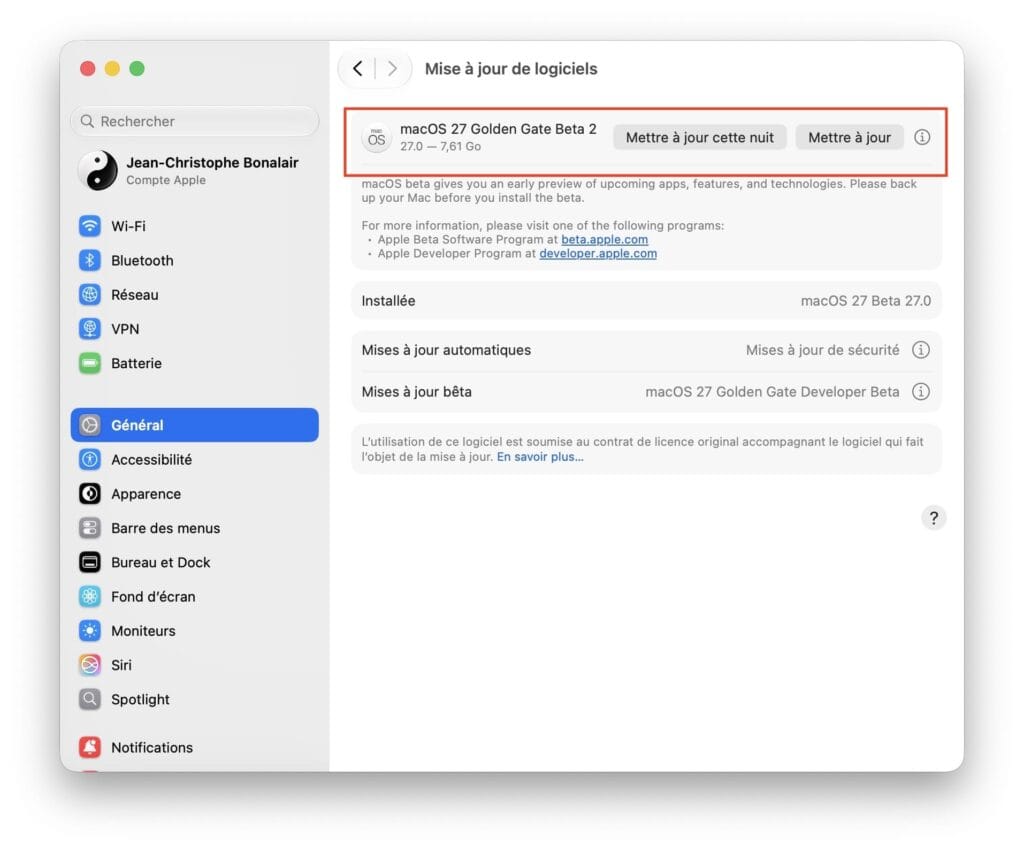Close the window with red button
The width and height of the screenshot is (1024, 851).
[x=88, y=69]
